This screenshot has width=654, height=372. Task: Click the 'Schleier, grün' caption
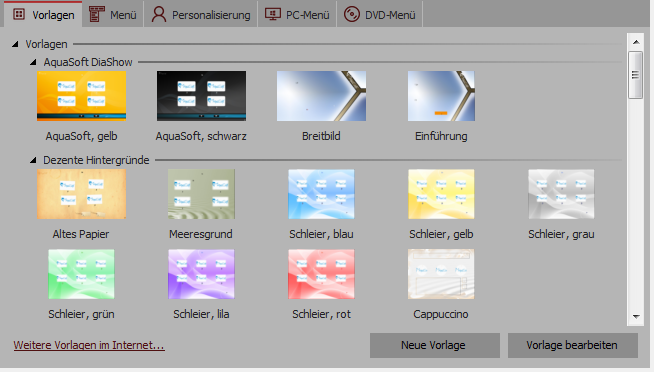[81, 314]
